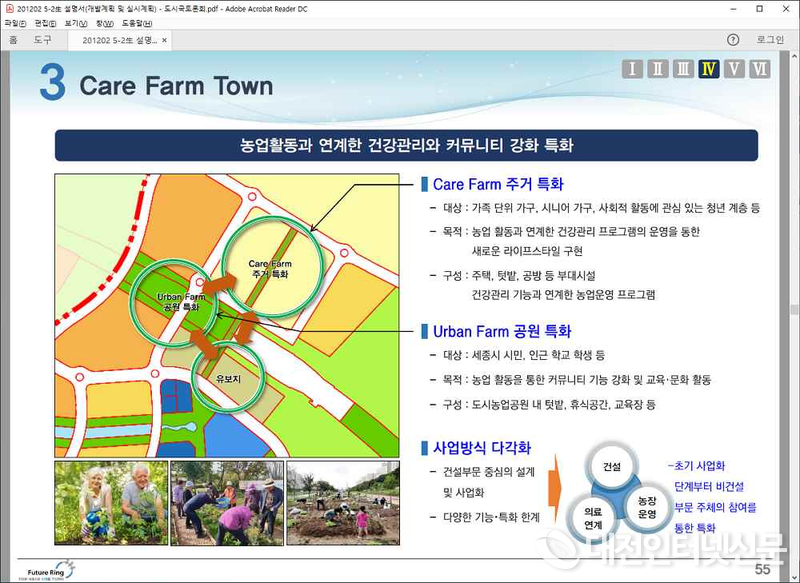The image size is (800, 583).
Task: Select Roman numeral VI section icon
Action: coord(759,69)
